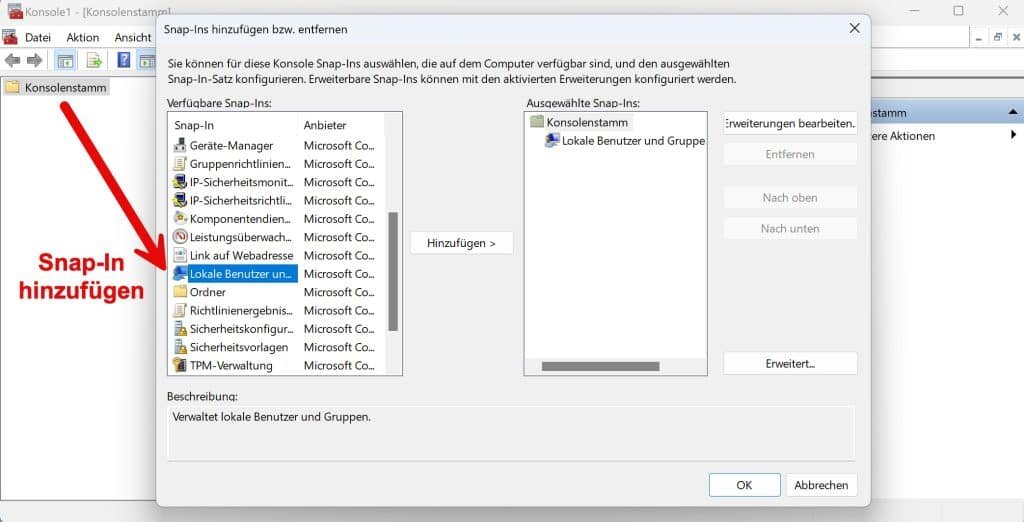Image resolution: width=1024 pixels, height=522 pixels.
Task: Click the 'Verwaltet lokale Benutzer und Gruppen.' description text
Action: pyautogui.click(x=272, y=416)
